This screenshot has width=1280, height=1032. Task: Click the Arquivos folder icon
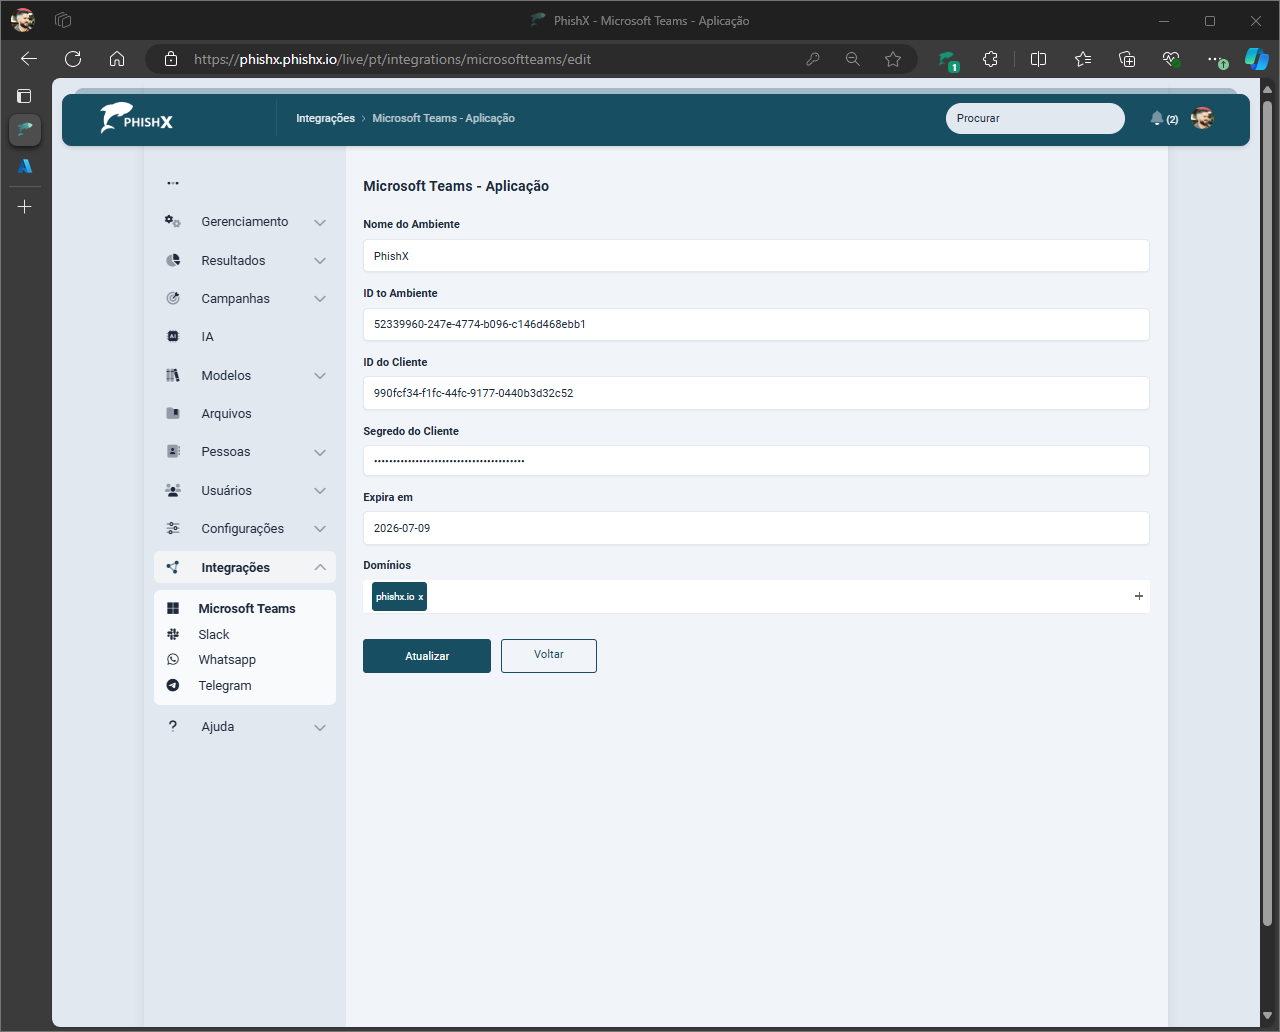173,413
